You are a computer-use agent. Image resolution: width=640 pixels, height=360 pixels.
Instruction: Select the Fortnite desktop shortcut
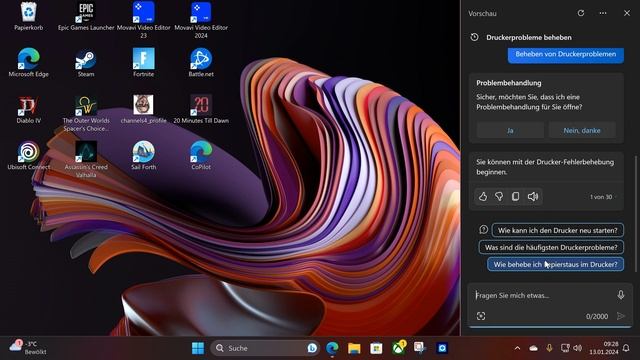point(143,62)
